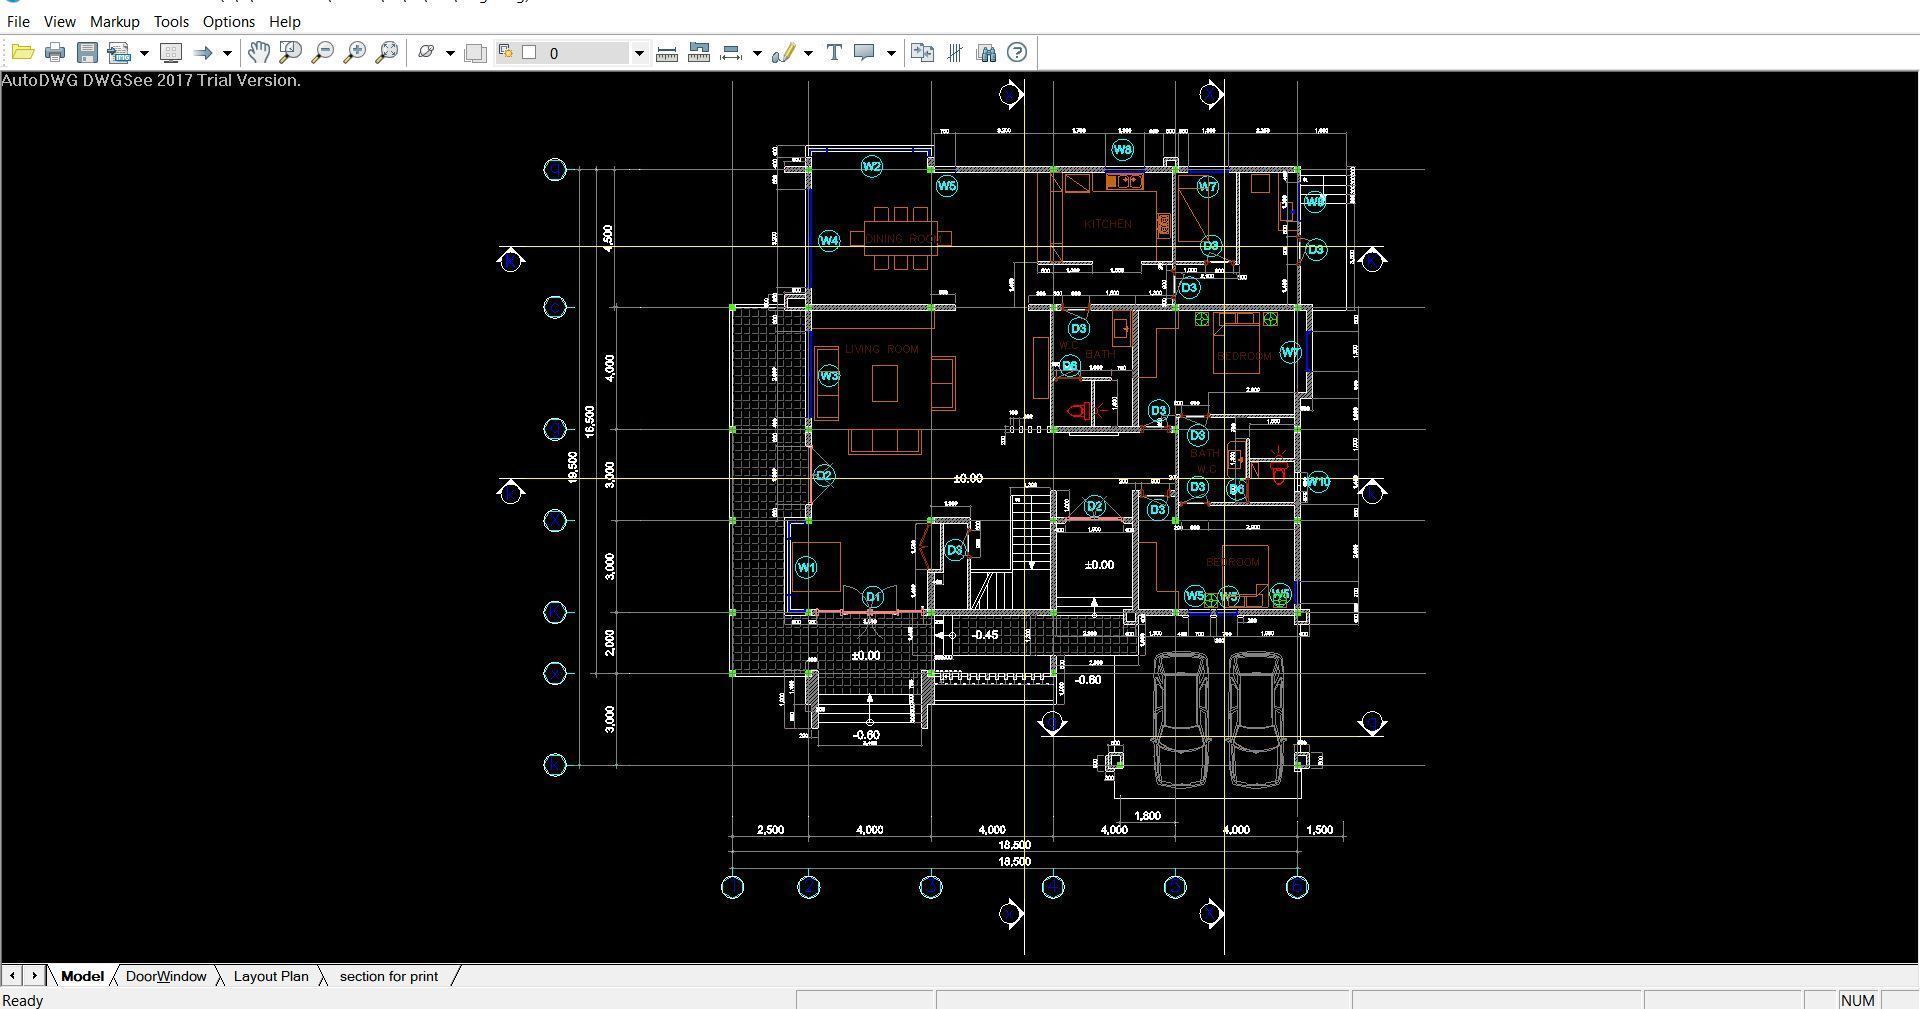Click the D1 door tag

coord(873,597)
